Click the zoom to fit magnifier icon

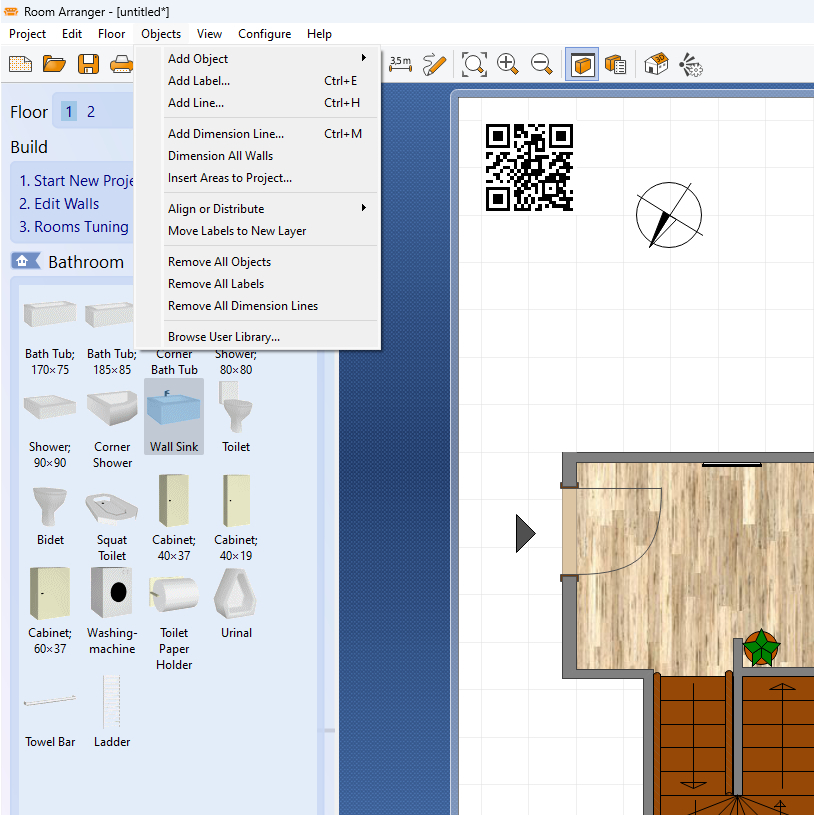click(474, 65)
